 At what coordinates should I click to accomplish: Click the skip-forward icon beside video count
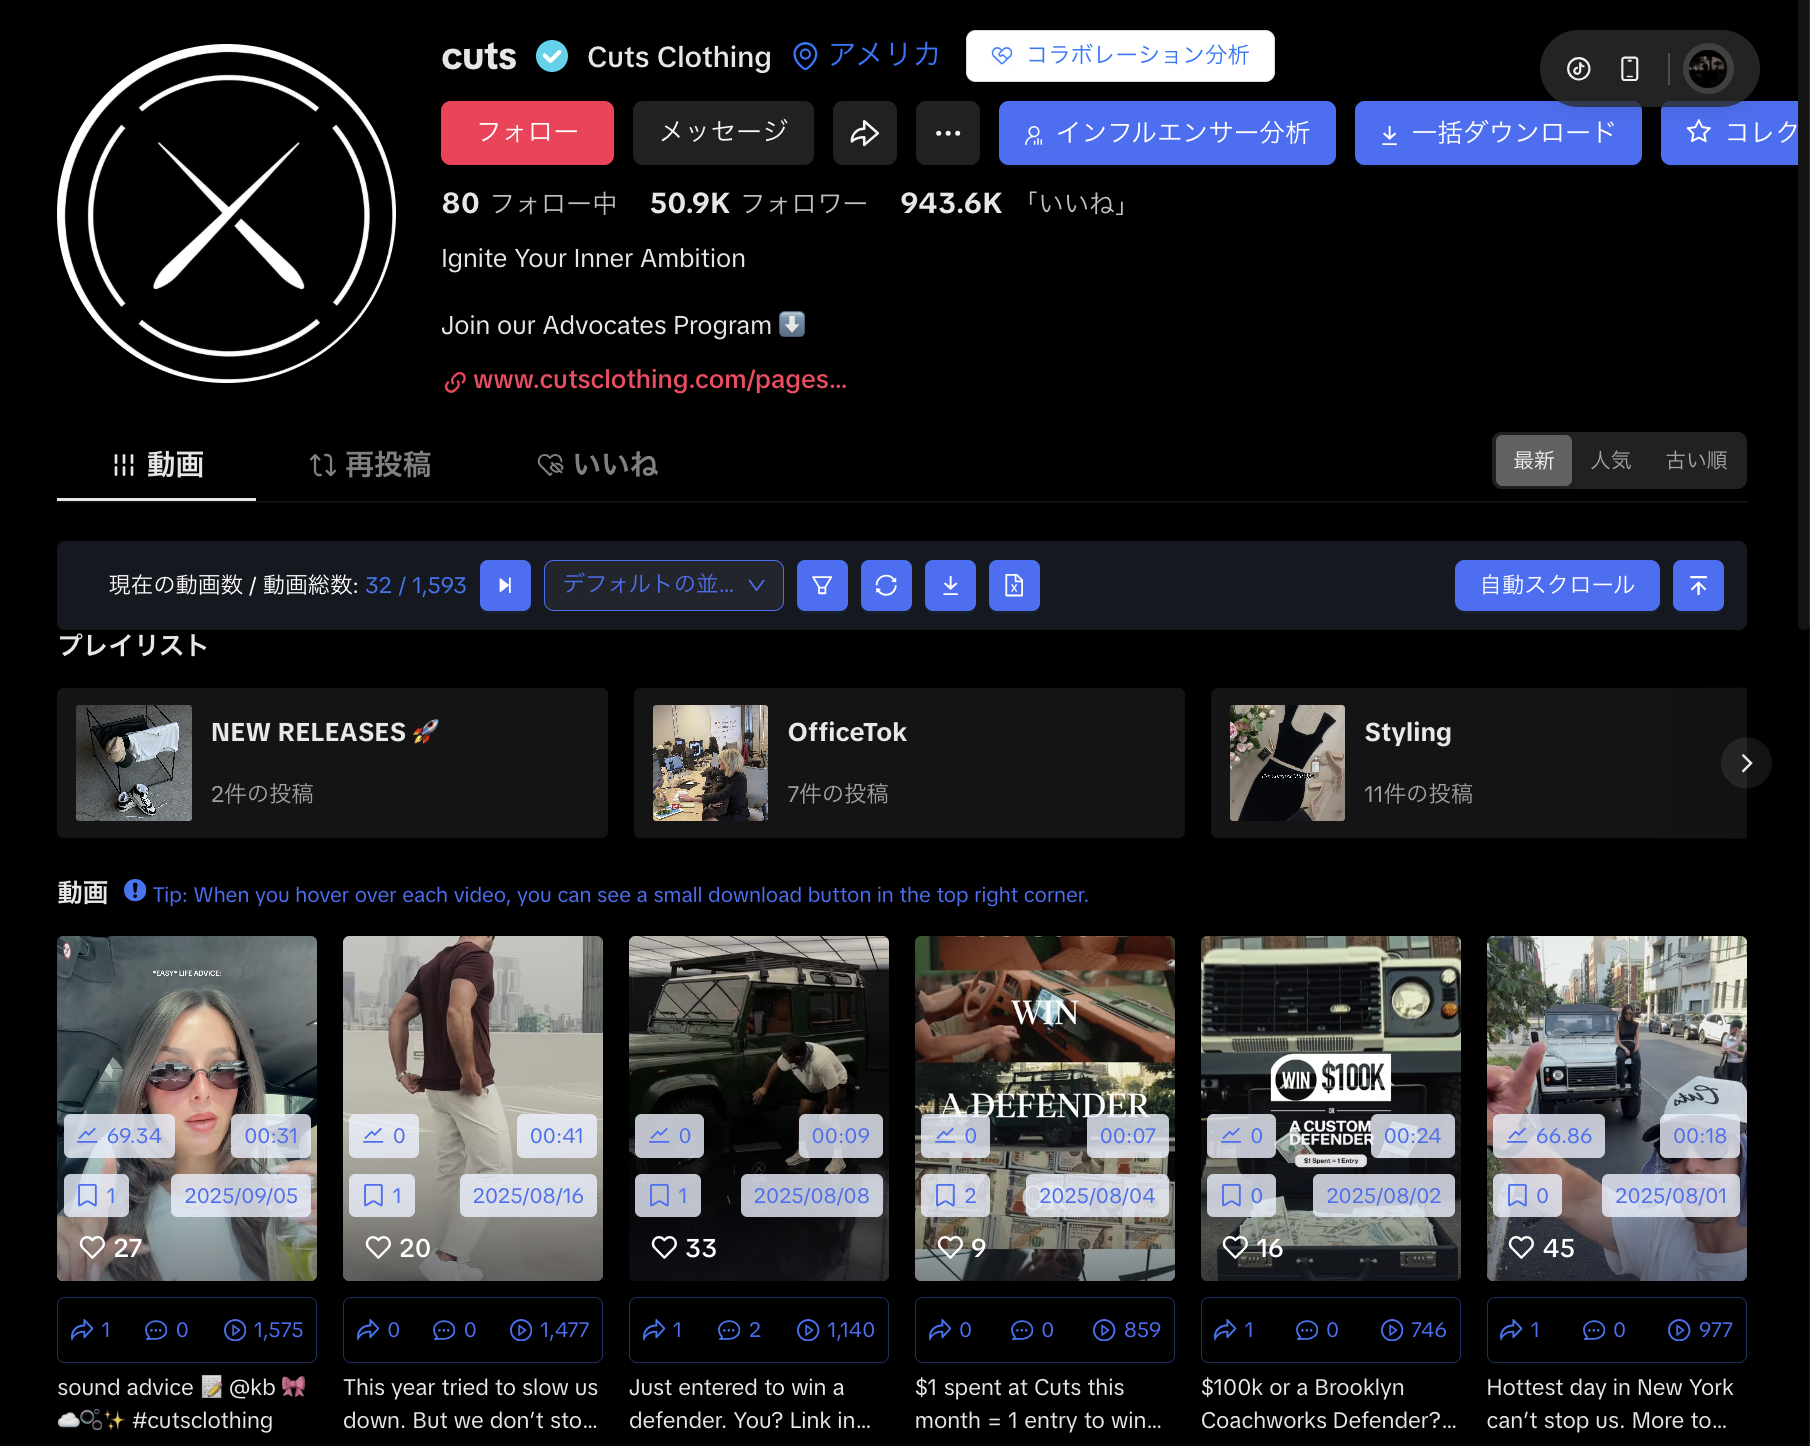pyautogui.click(x=505, y=585)
